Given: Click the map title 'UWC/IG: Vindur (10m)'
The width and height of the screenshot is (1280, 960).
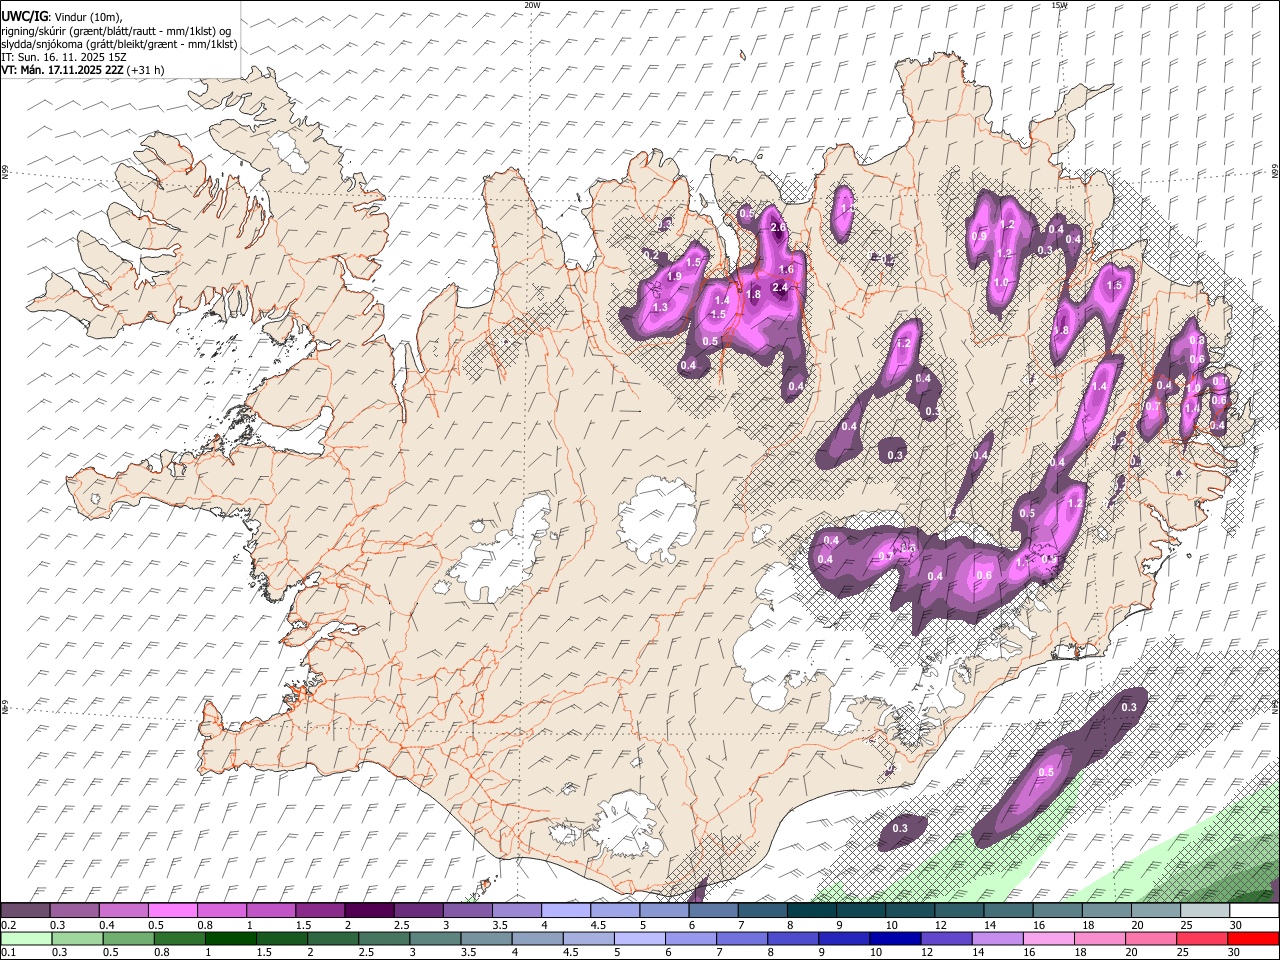Looking at the screenshot, I should [x=62, y=16].
